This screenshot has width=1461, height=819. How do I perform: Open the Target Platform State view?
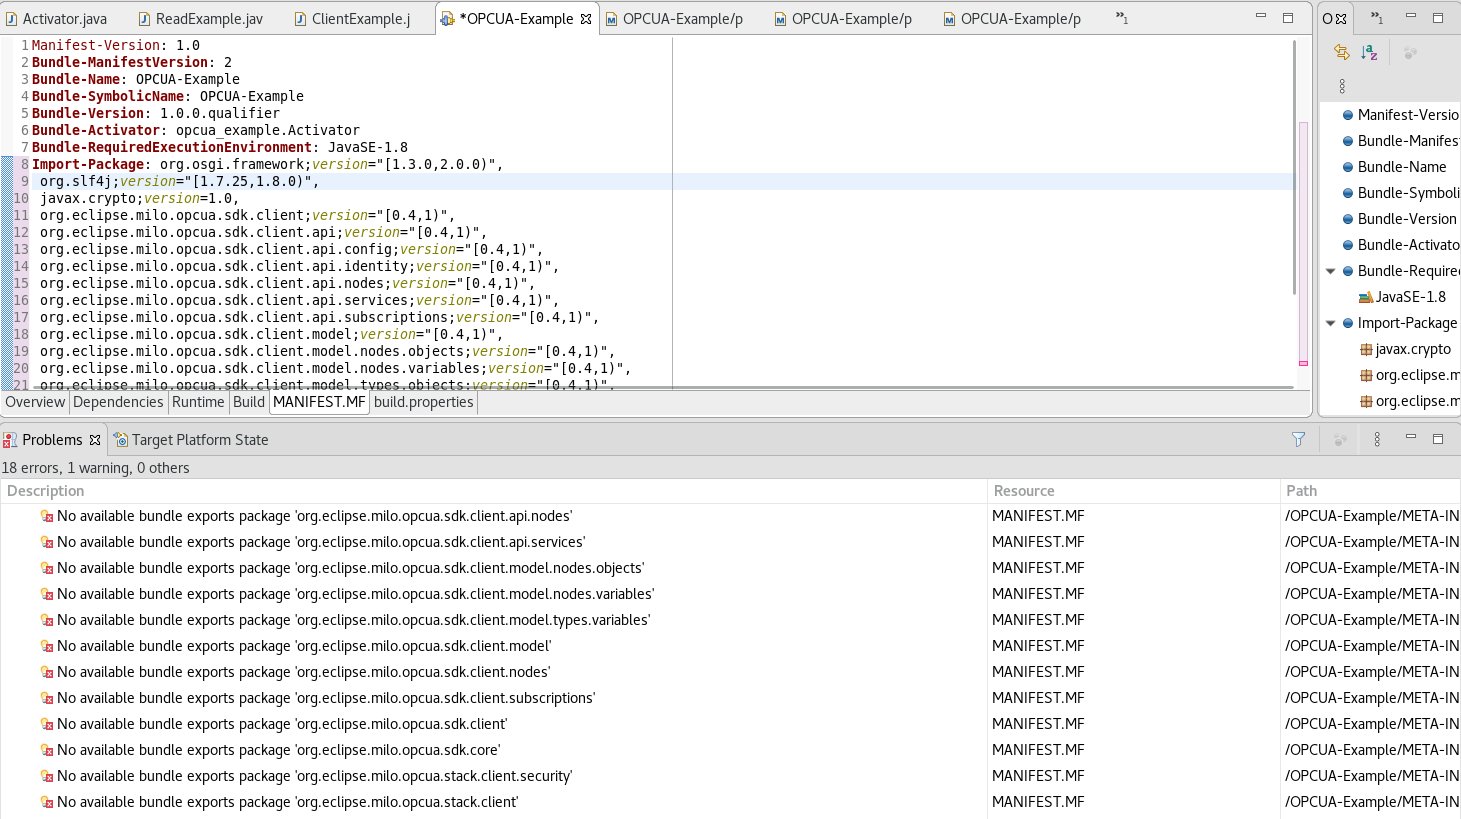click(191, 439)
